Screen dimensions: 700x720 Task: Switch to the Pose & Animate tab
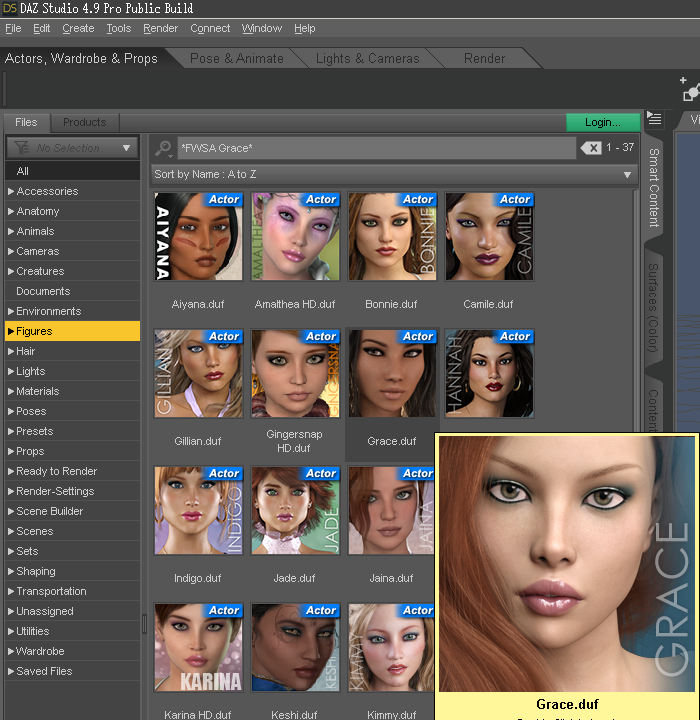pos(237,58)
